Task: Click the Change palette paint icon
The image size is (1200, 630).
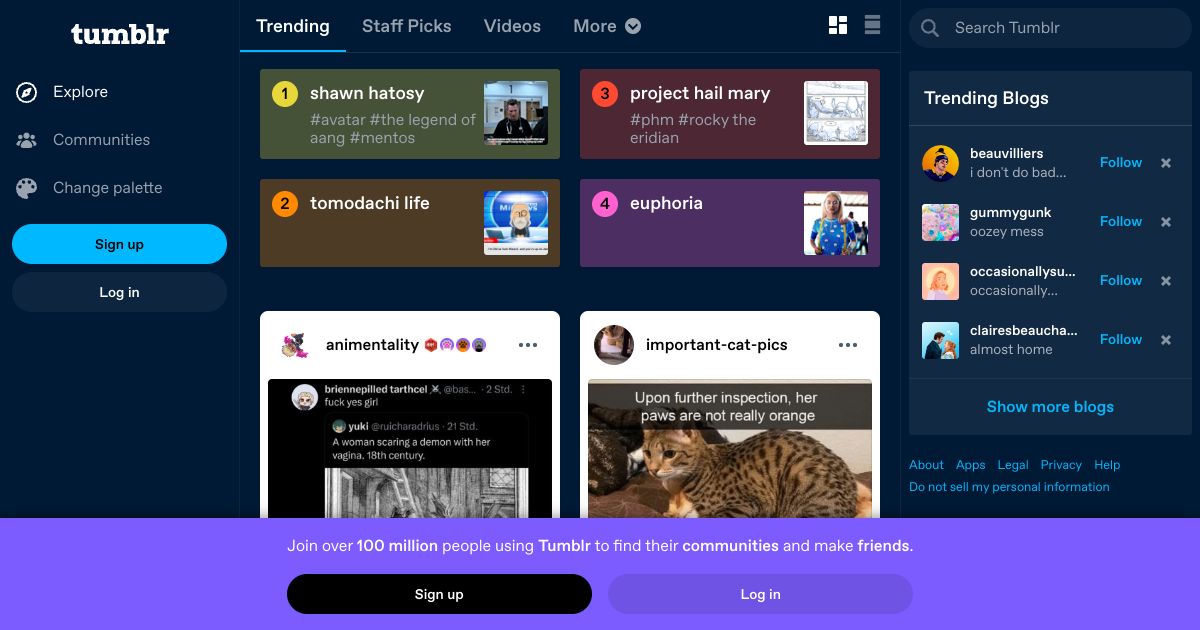Action: click(x=27, y=188)
